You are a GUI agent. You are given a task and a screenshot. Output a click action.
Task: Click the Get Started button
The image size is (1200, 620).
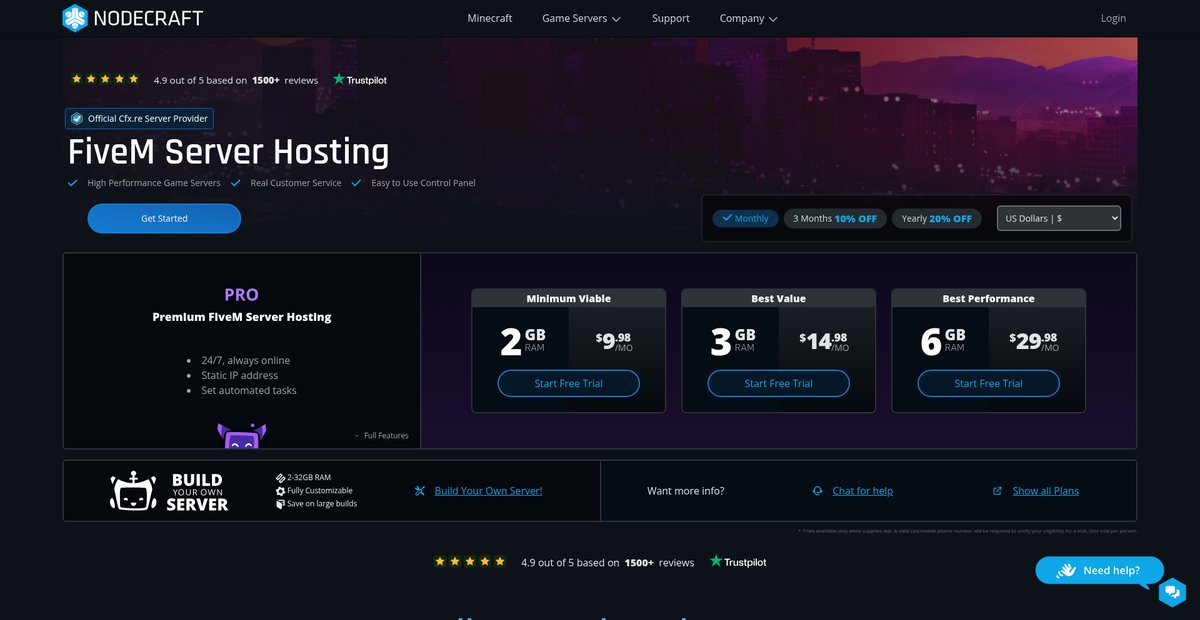coord(164,218)
